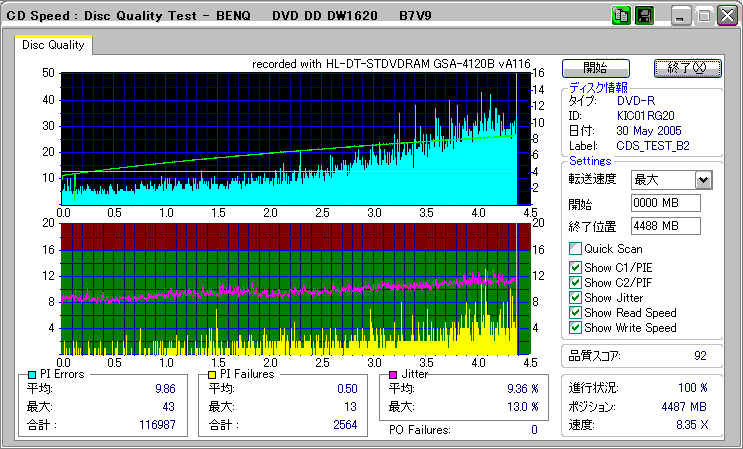This screenshot has height=449, width=743.
Task: Minimize the CD Speed window
Action: [681, 17]
